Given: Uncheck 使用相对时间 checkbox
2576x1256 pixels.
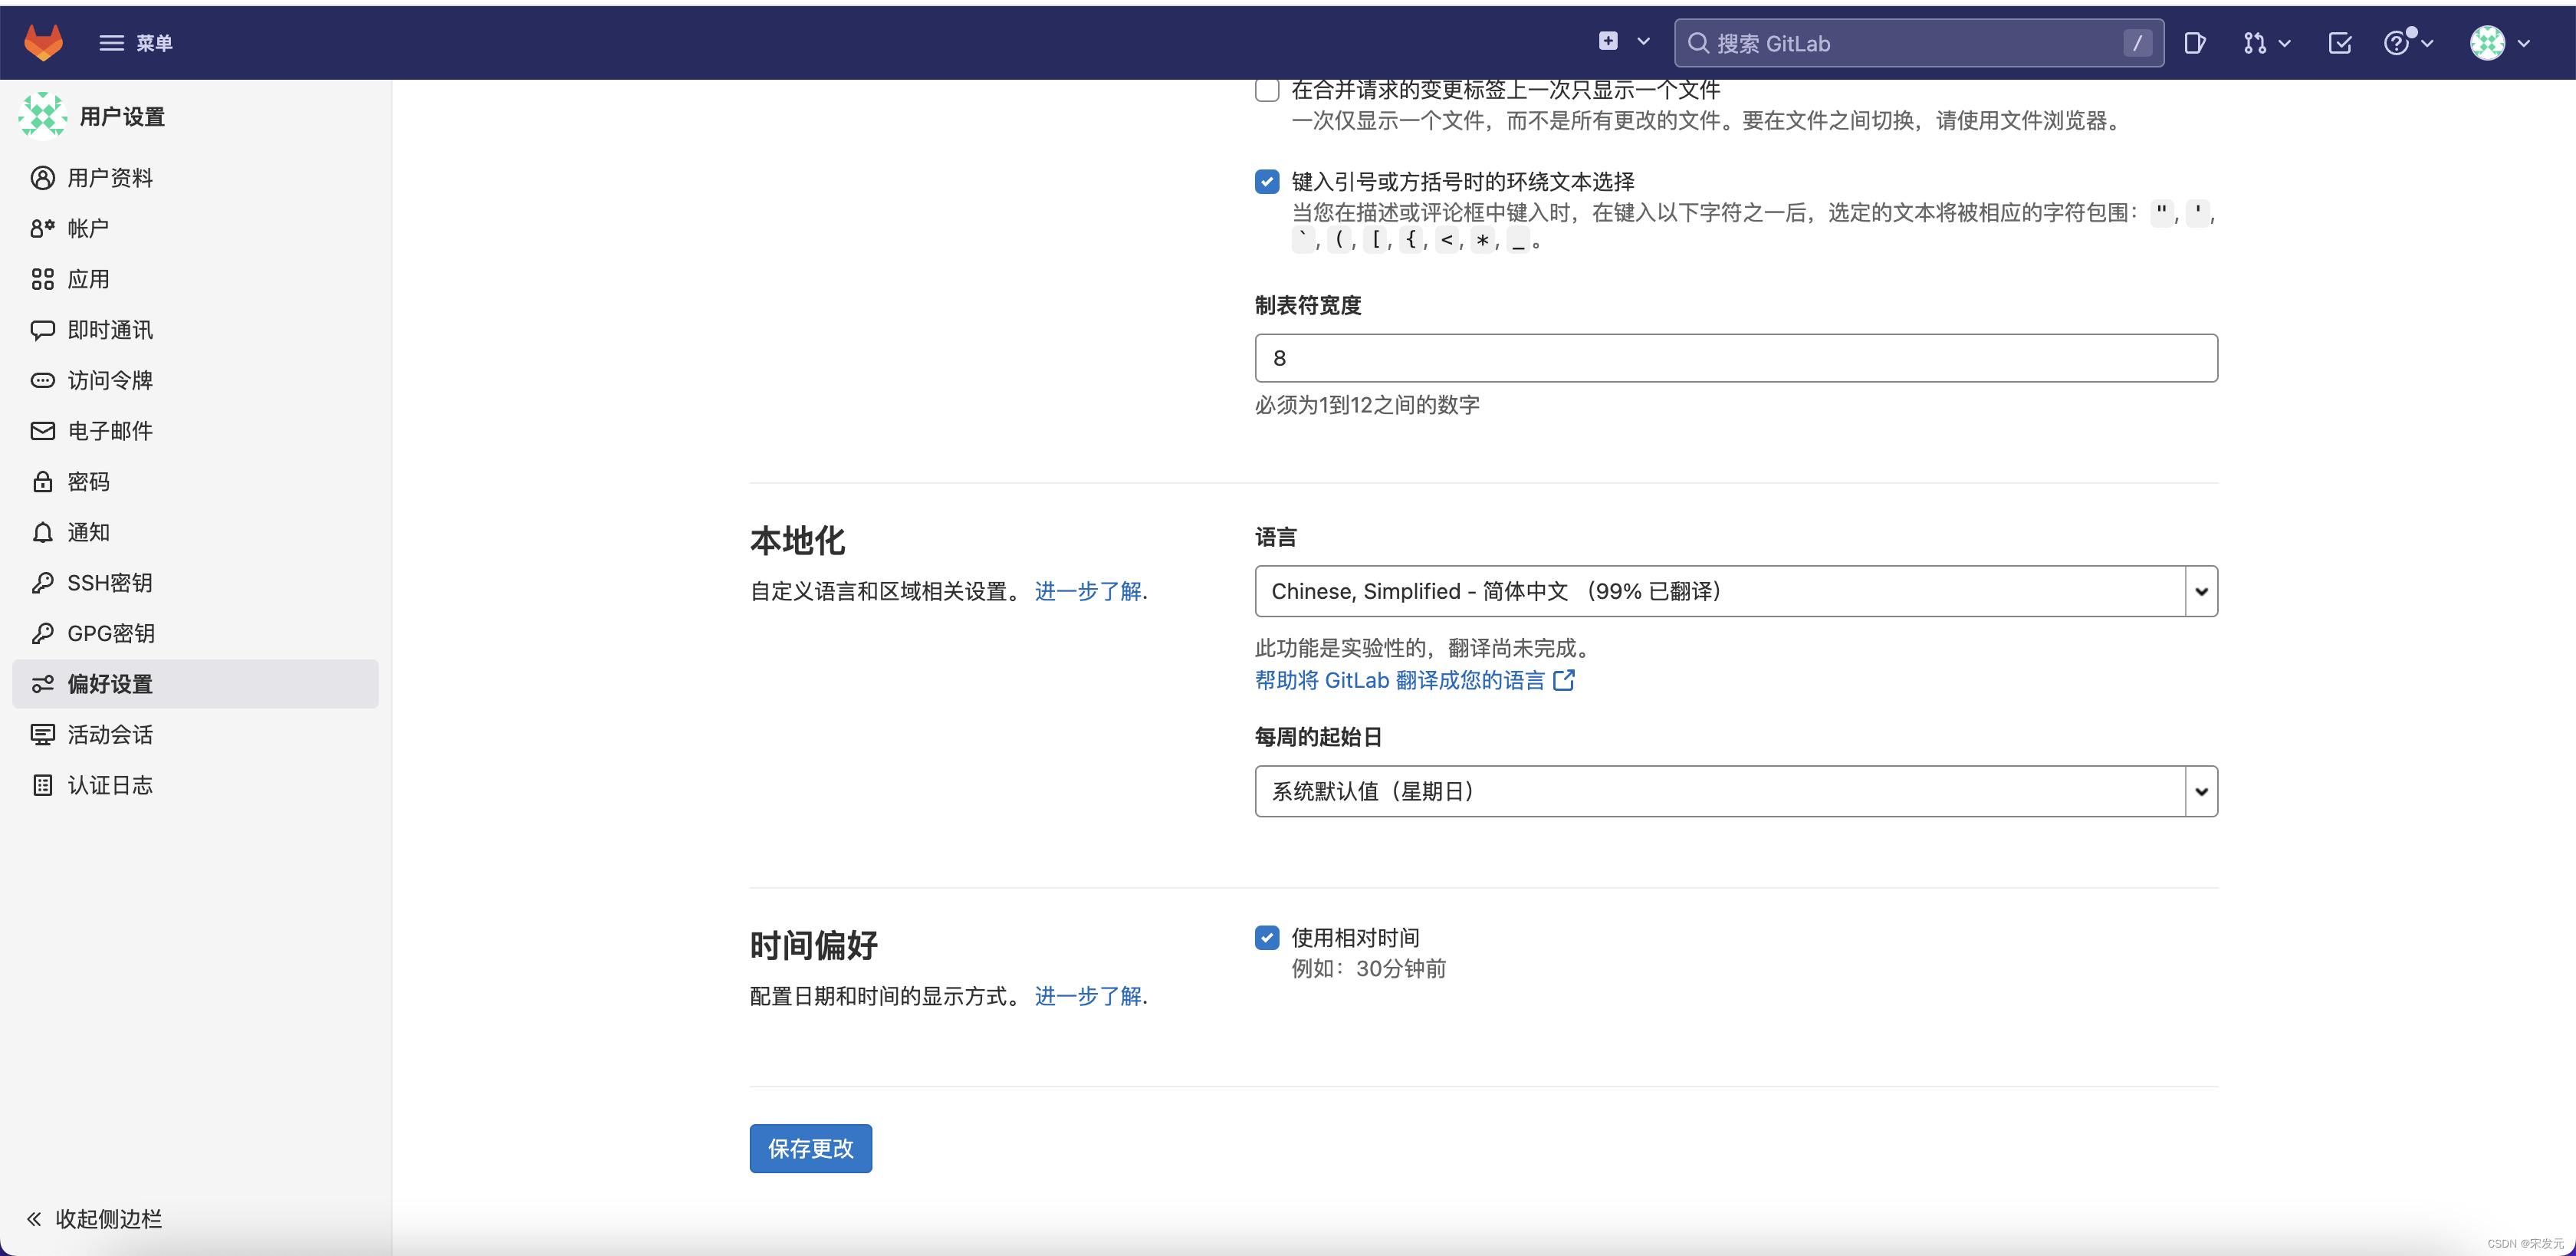Looking at the screenshot, I should point(1267,937).
